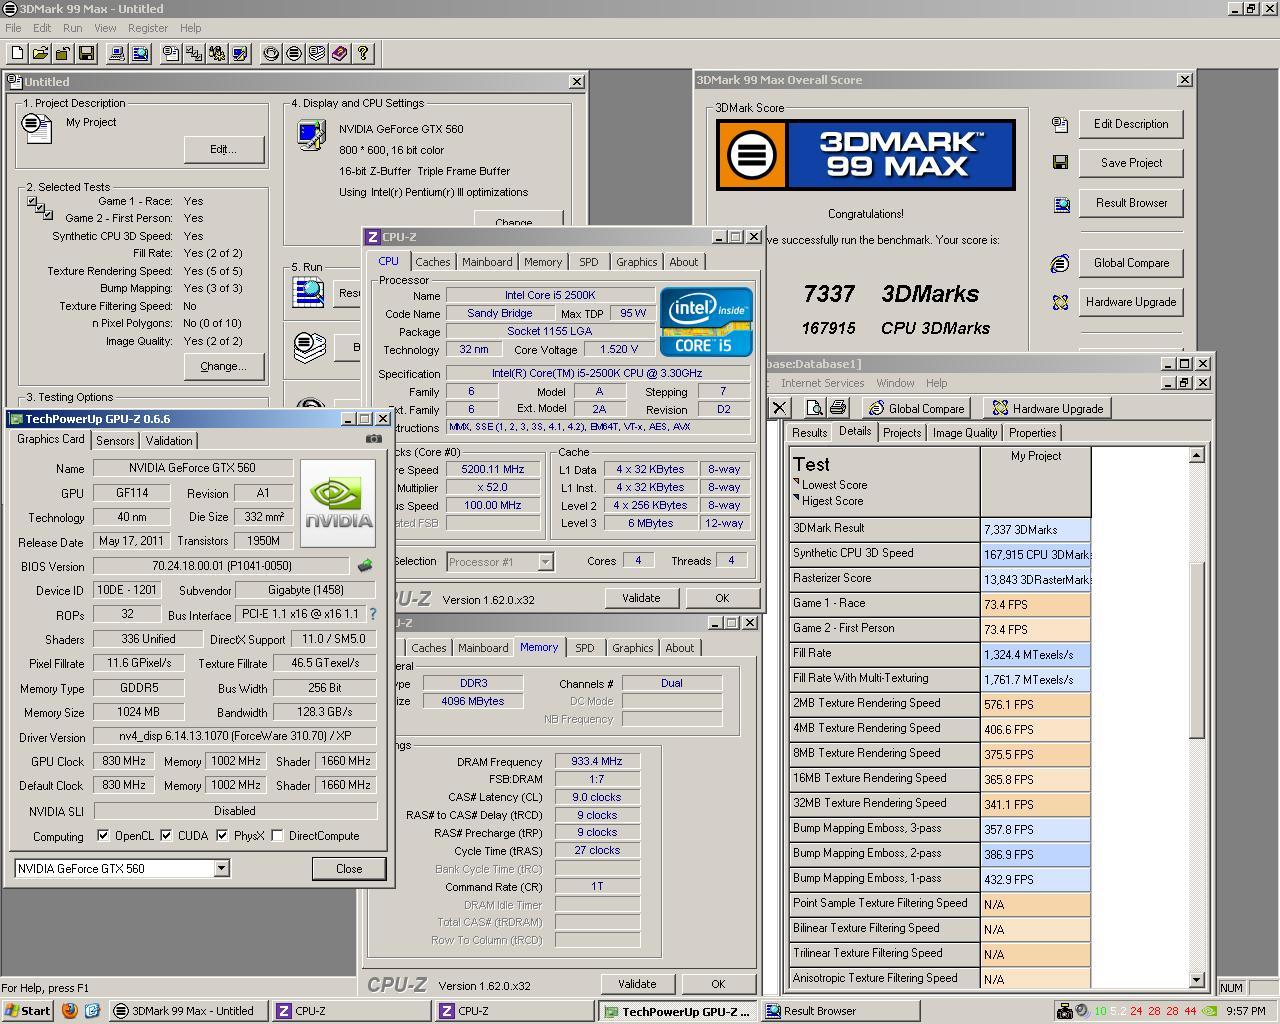Click the scroll up arrow in Result Browser

tap(1196, 455)
